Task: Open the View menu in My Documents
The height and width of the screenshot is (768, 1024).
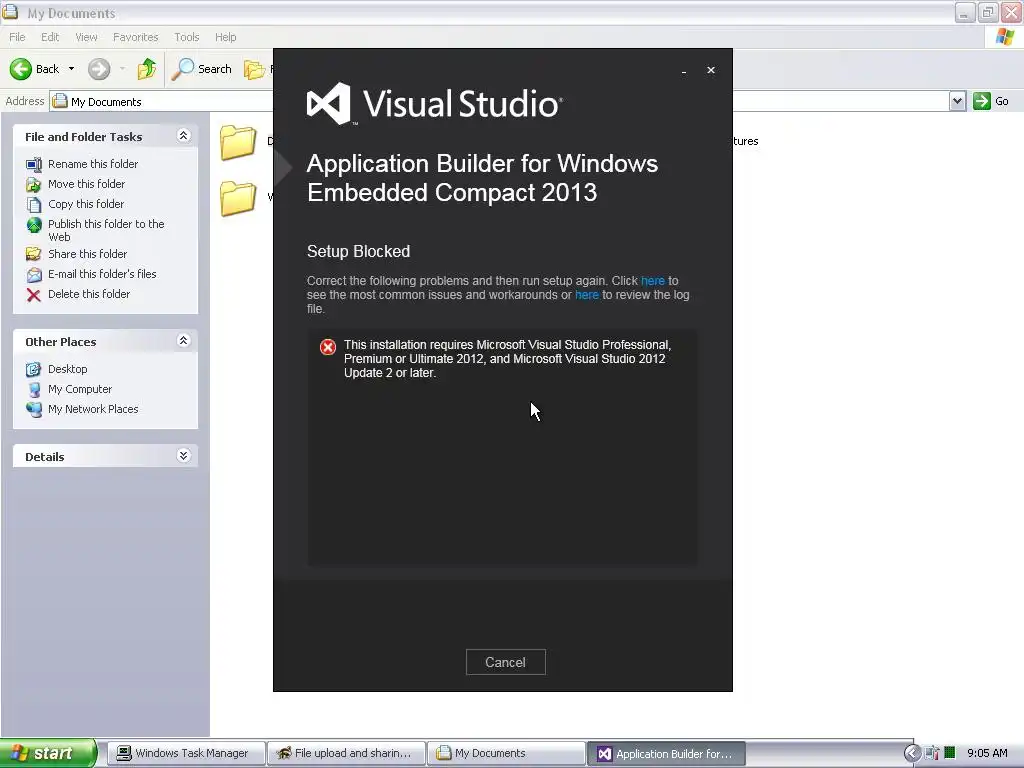Action: point(86,37)
